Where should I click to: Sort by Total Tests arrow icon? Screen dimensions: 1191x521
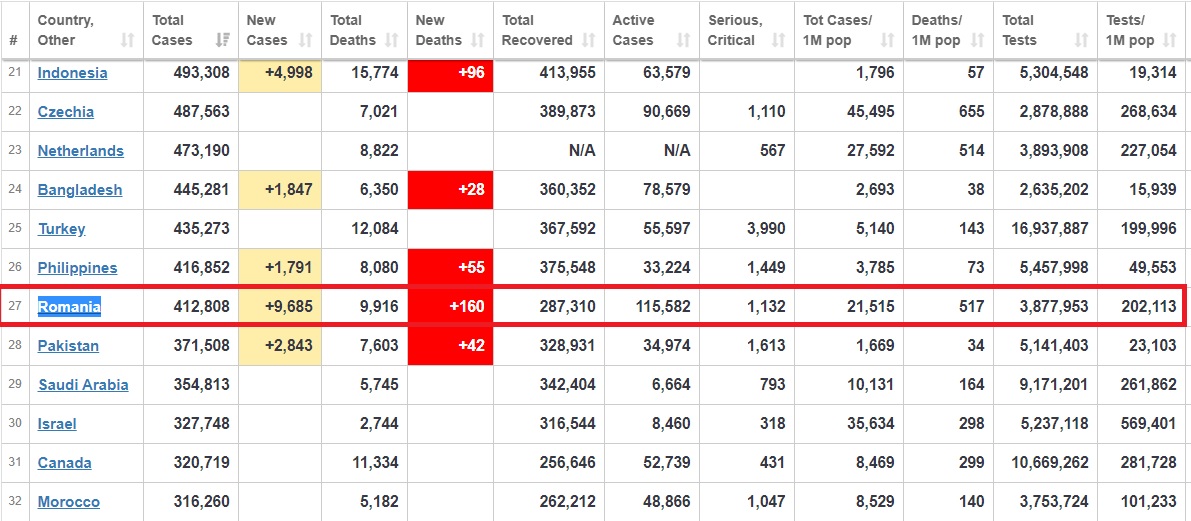click(x=1081, y=41)
